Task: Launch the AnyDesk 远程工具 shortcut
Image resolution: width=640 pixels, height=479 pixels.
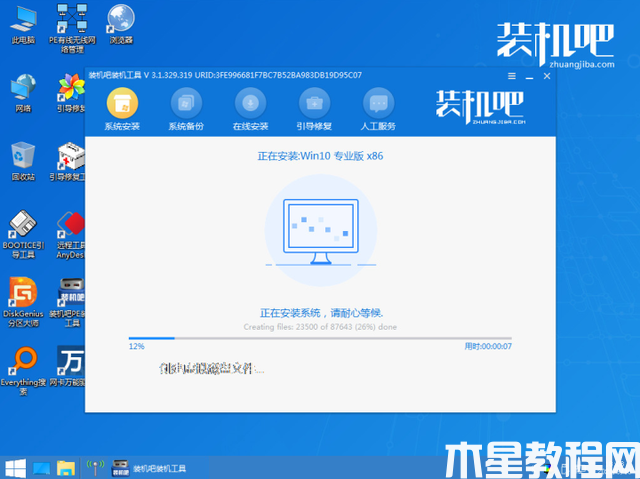Action: [71, 235]
